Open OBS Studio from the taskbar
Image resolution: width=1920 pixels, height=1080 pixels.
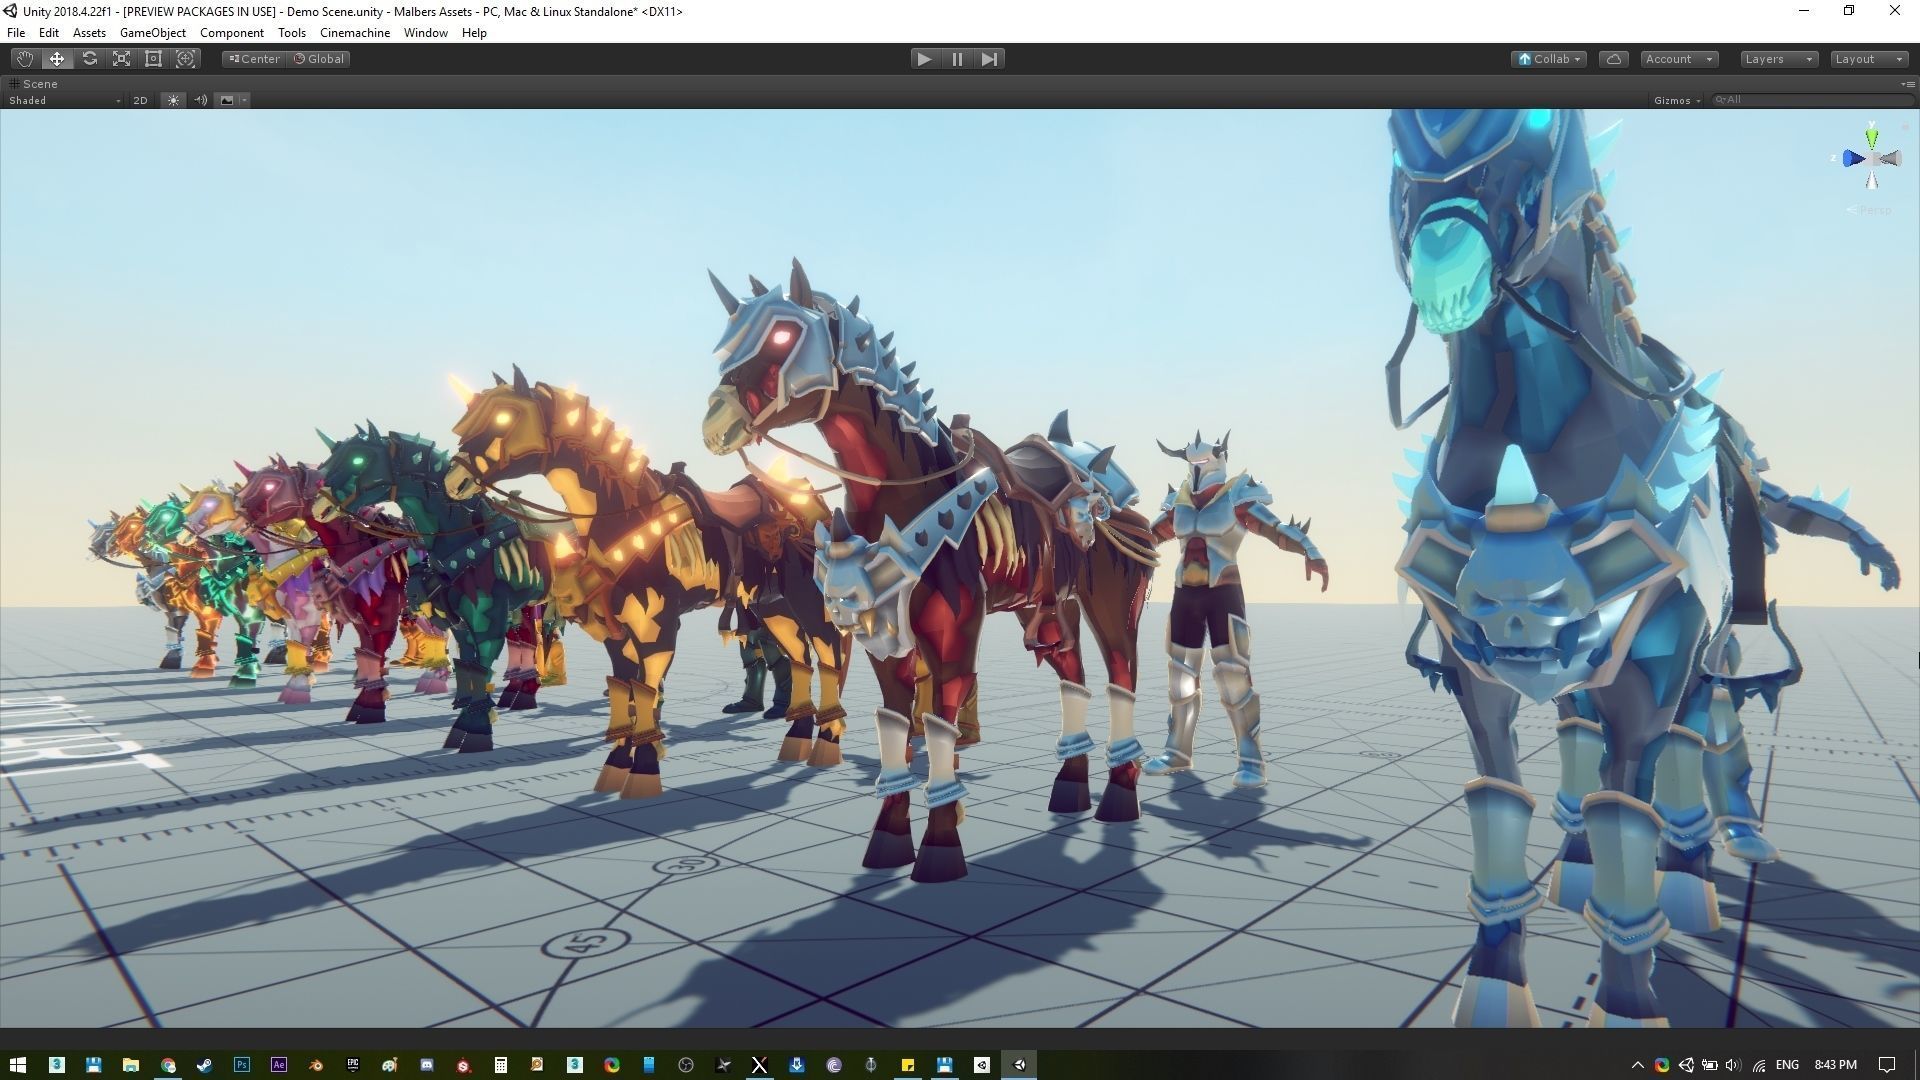[686, 1065]
